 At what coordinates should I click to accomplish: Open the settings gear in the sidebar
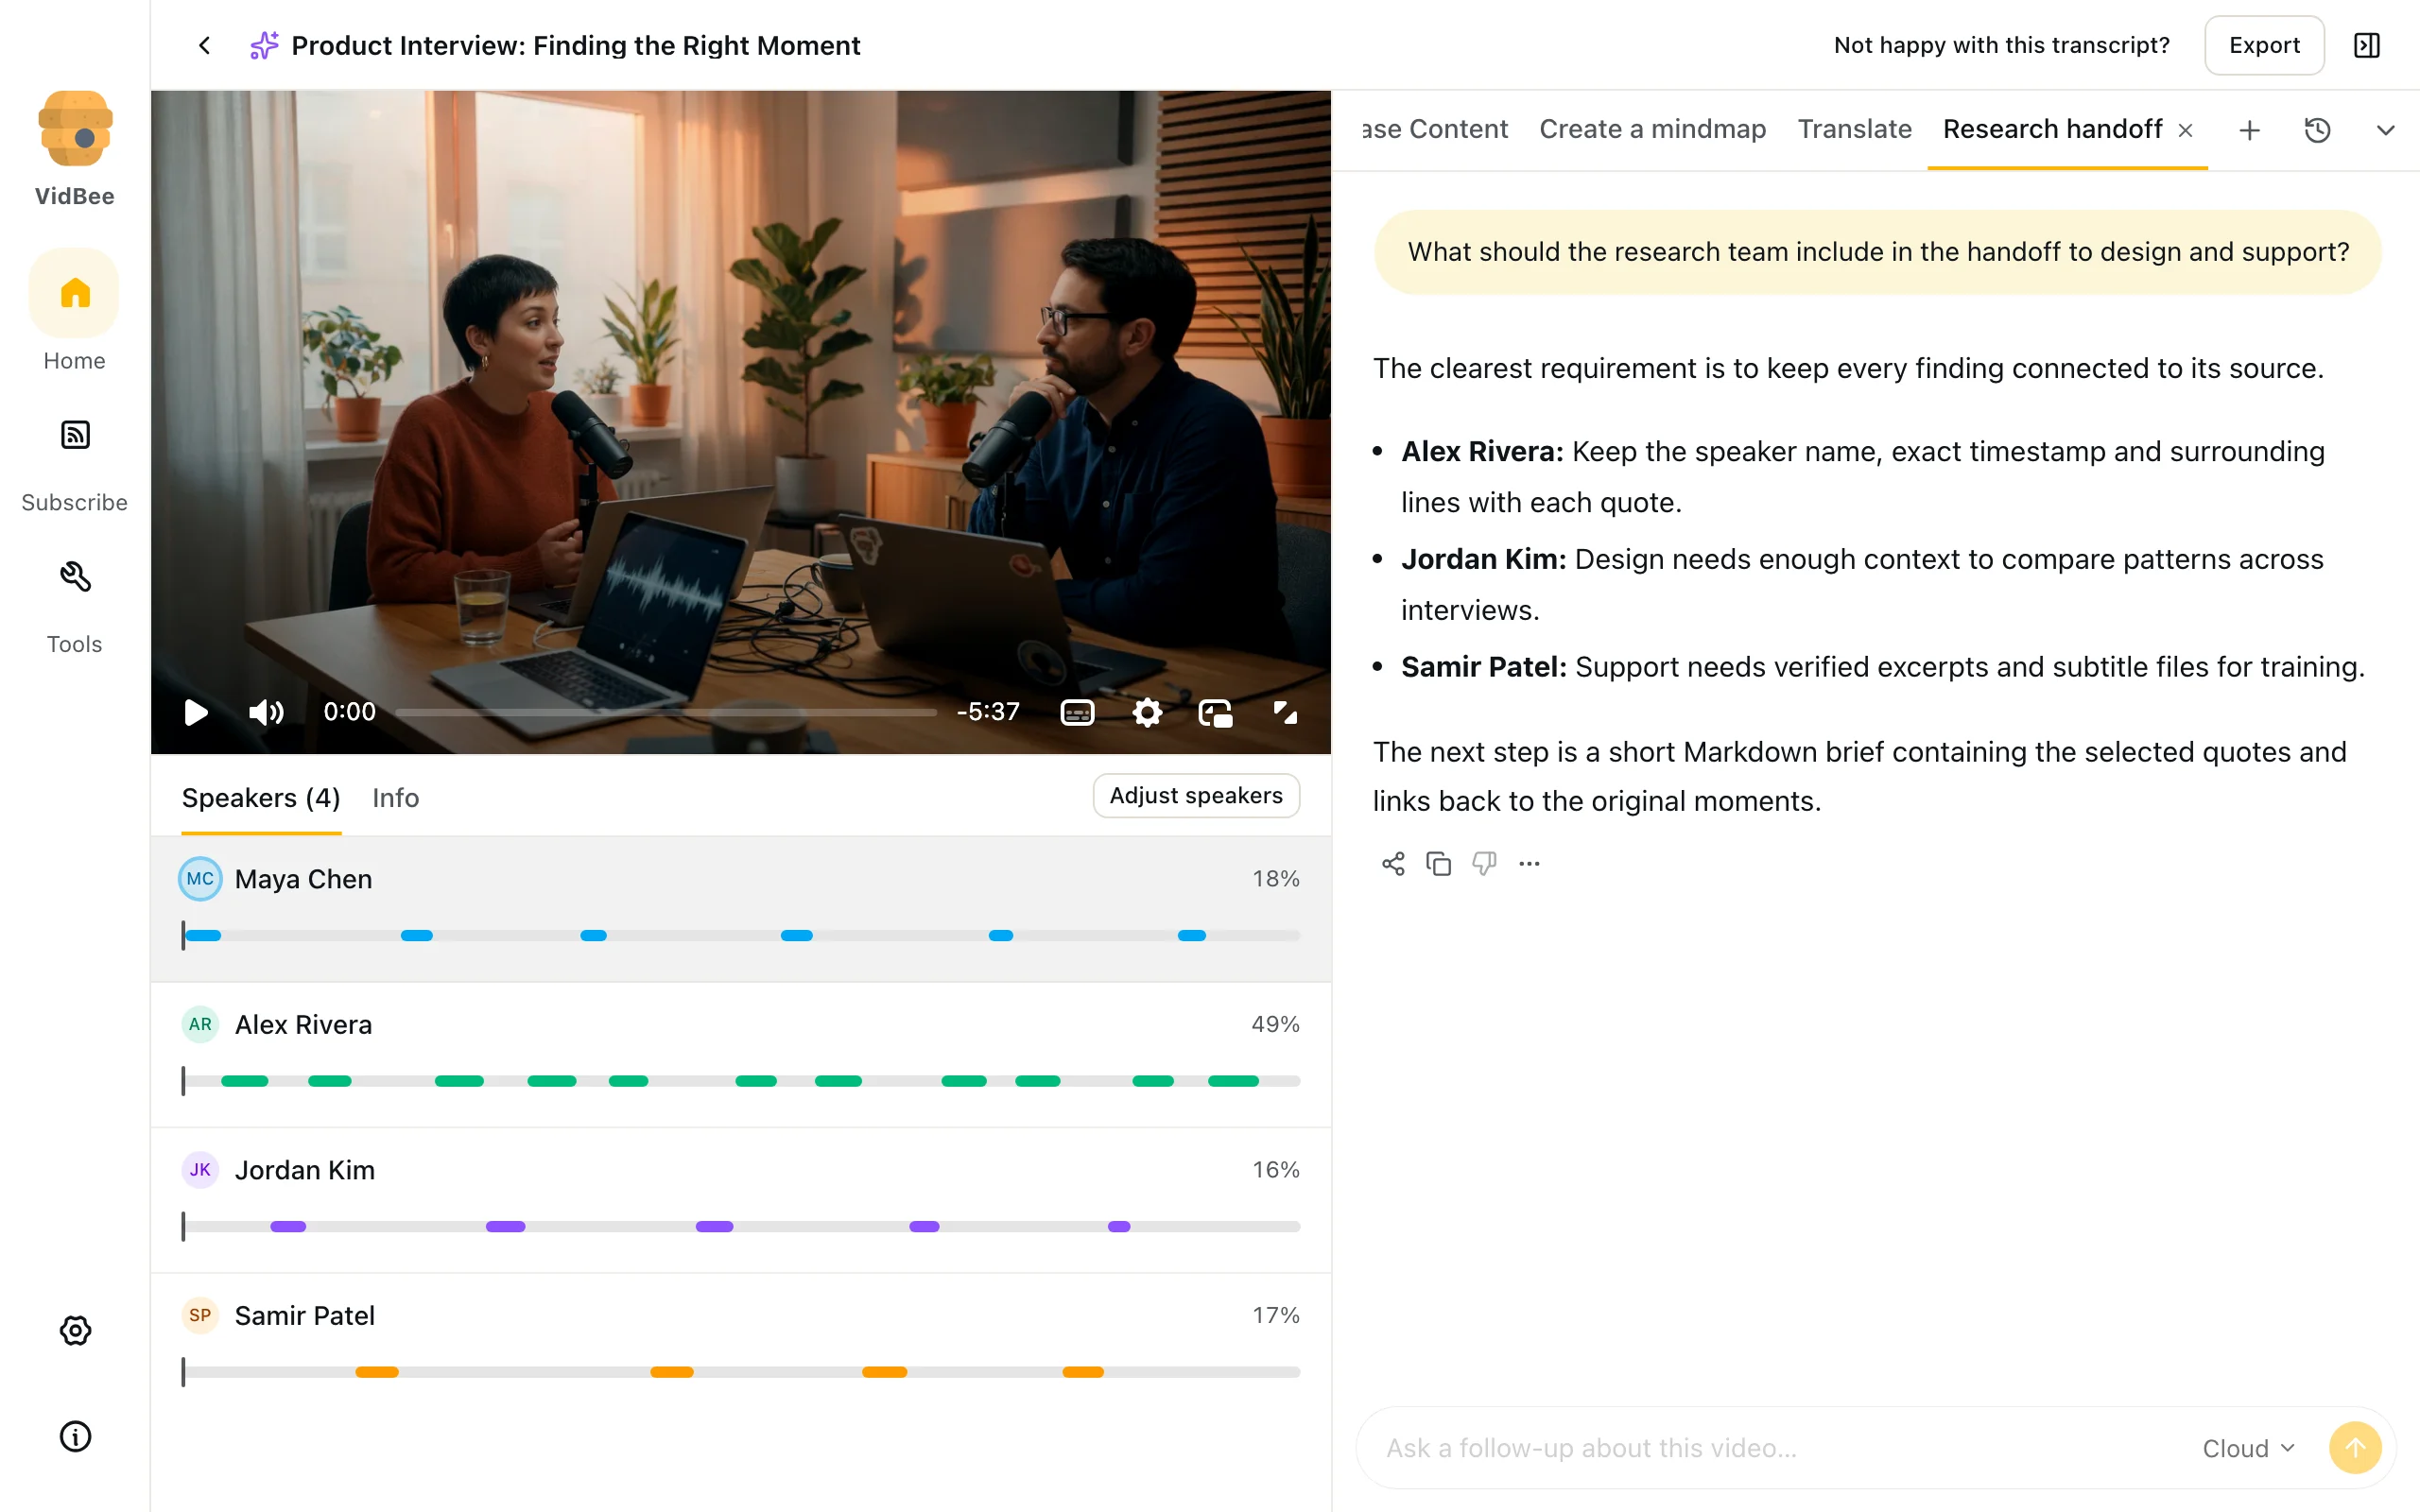point(75,1330)
